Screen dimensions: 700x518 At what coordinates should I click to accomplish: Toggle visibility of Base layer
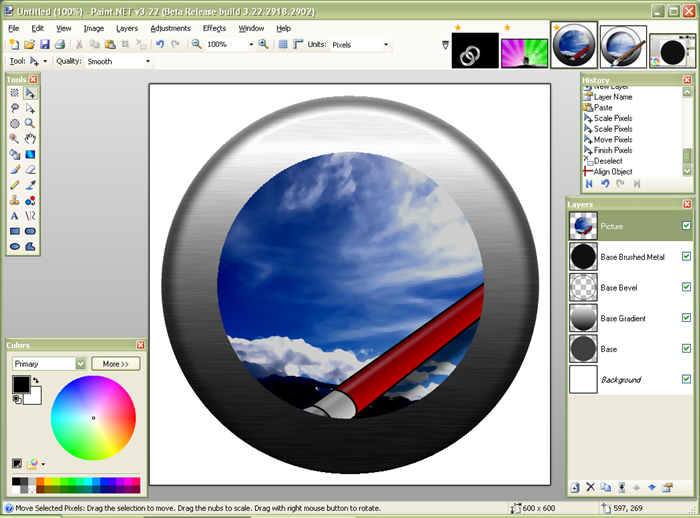[x=687, y=348]
